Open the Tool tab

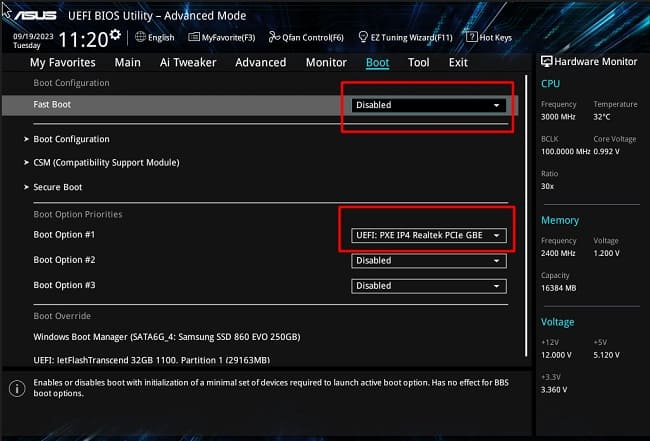(x=419, y=63)
